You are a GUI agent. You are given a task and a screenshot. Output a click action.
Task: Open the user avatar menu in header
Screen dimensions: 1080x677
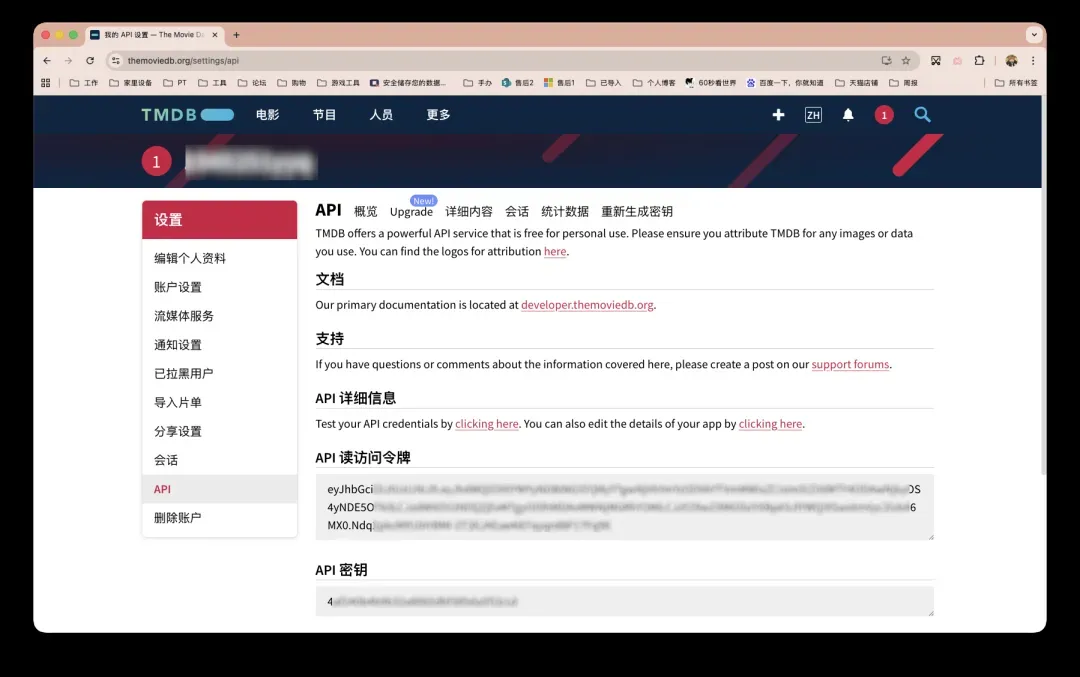click(x=884, y=115)
